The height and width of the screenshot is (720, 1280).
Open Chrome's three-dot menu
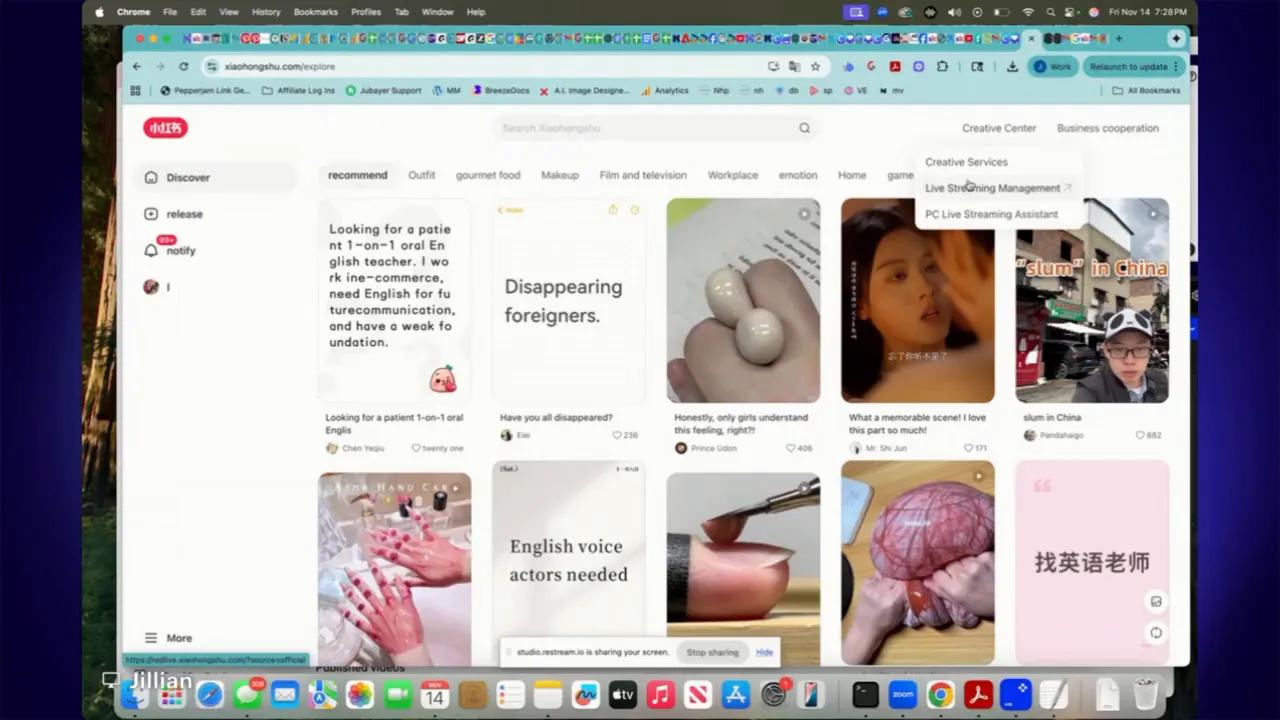pos(1176,66)
